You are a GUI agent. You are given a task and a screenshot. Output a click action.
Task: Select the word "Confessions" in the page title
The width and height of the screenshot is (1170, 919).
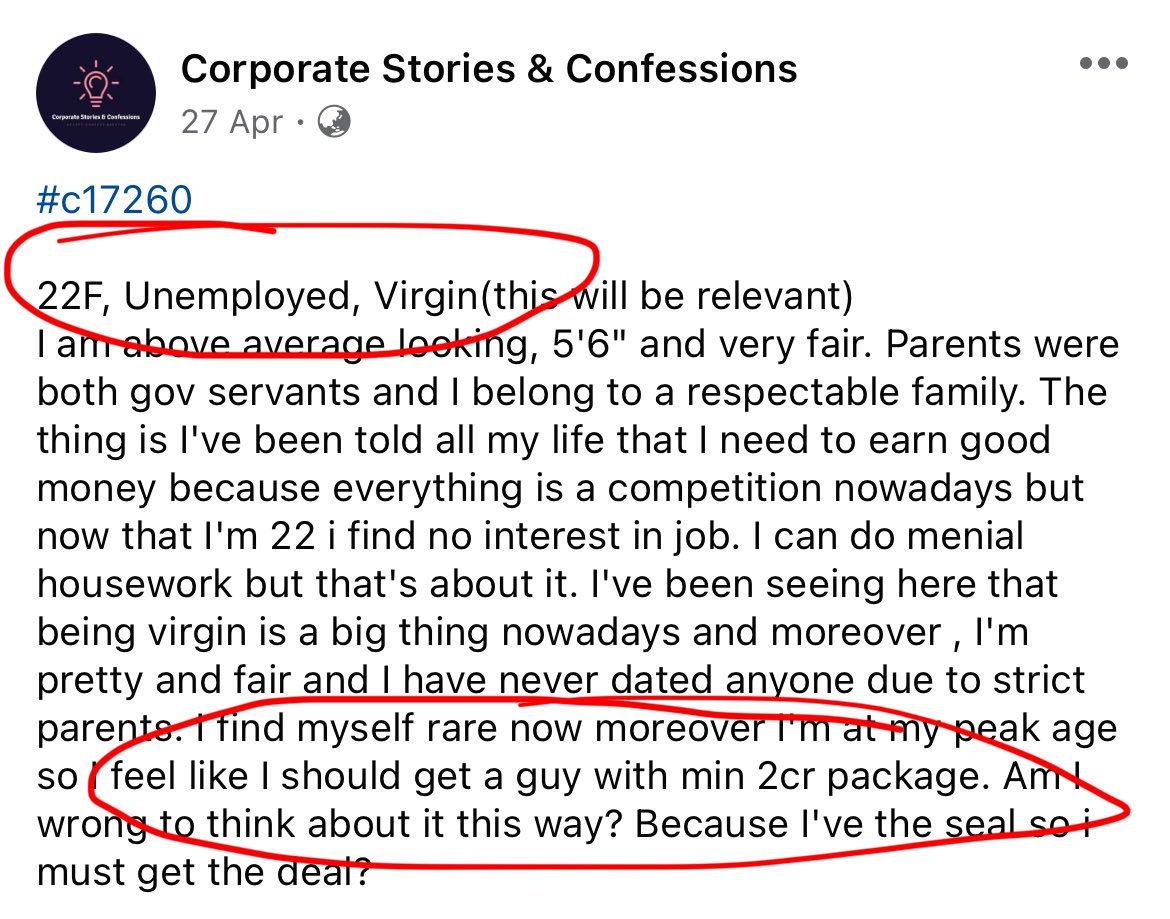(x=681, y=69)
